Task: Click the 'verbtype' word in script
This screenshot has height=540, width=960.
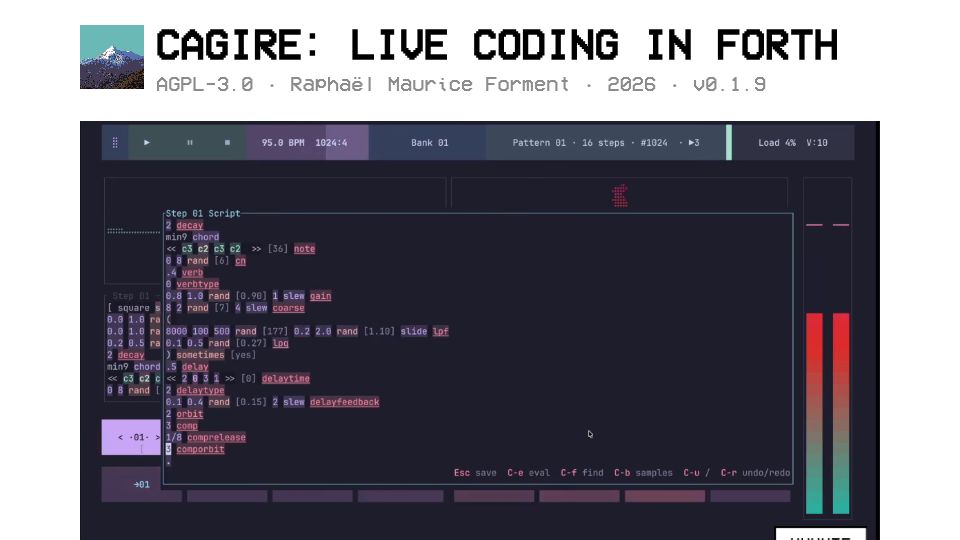Action: point(198,284)
